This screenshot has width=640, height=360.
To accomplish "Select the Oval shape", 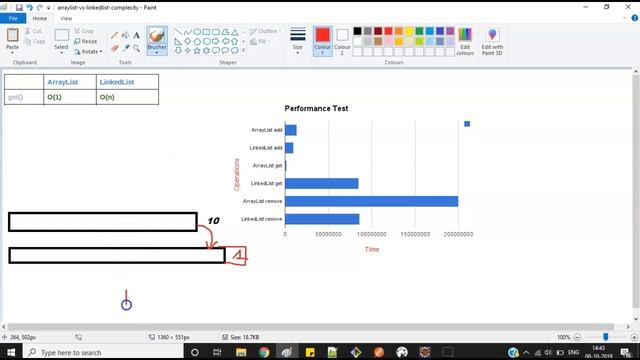I will point(197,32).
